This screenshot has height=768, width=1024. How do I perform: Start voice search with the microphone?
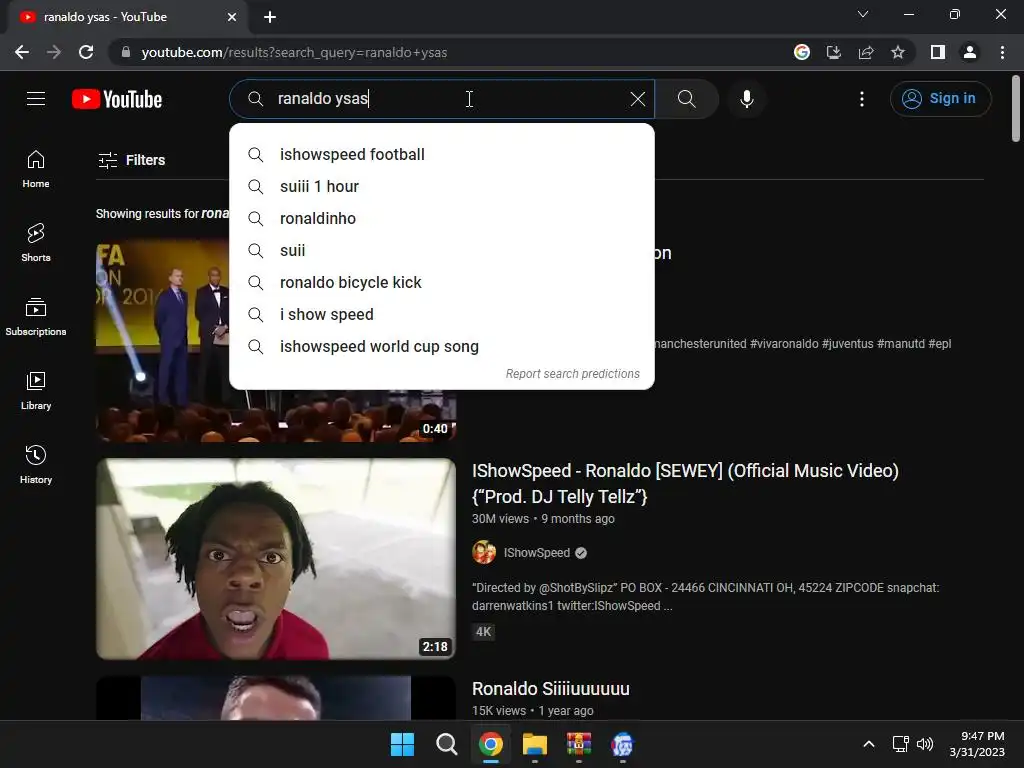click(746, 99)
